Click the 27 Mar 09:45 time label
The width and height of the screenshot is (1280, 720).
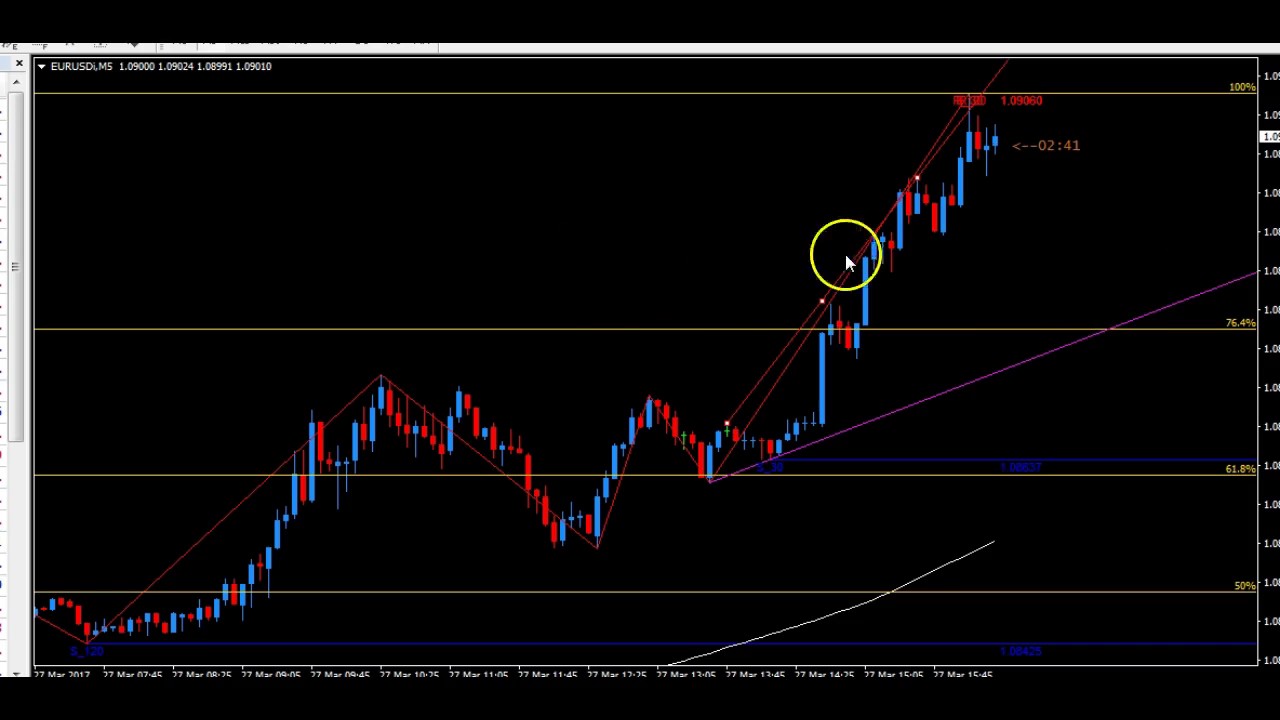coord(340,675)
